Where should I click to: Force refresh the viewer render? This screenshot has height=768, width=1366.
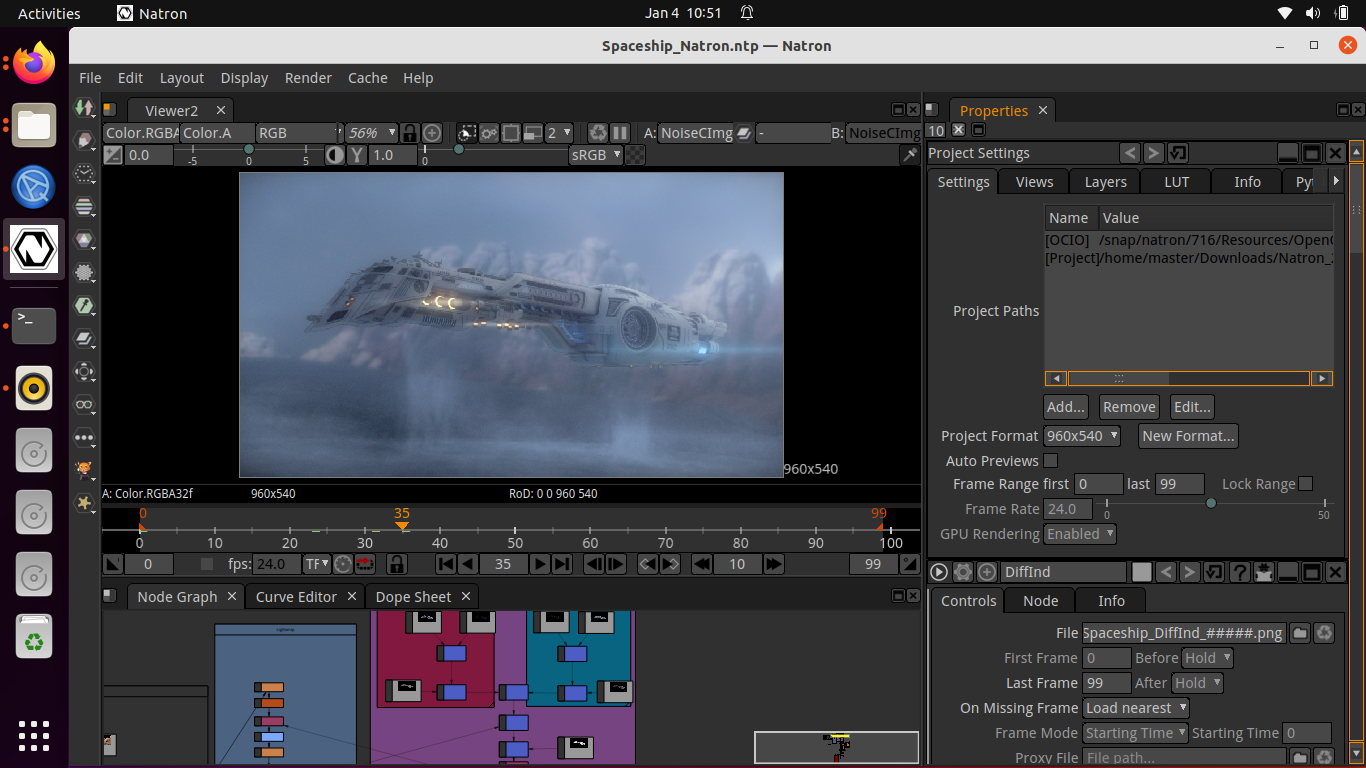pos(598,133)
